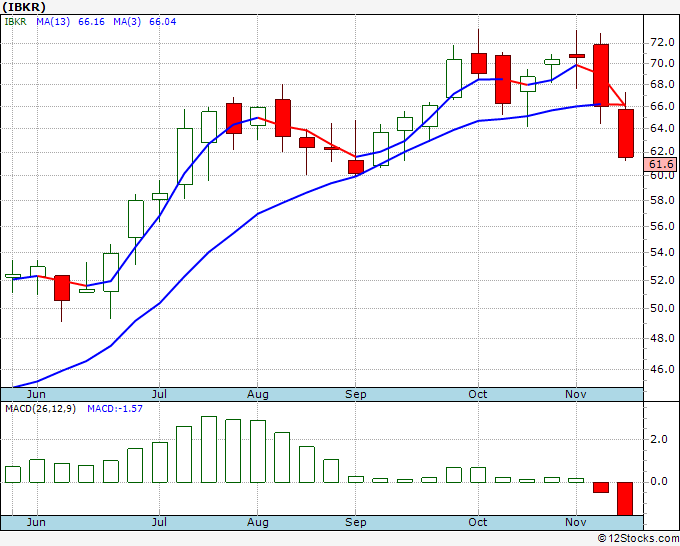680x546 pixels.
Task: Click the 2.0 label on MACD axis
Action: tap(658, 439)
